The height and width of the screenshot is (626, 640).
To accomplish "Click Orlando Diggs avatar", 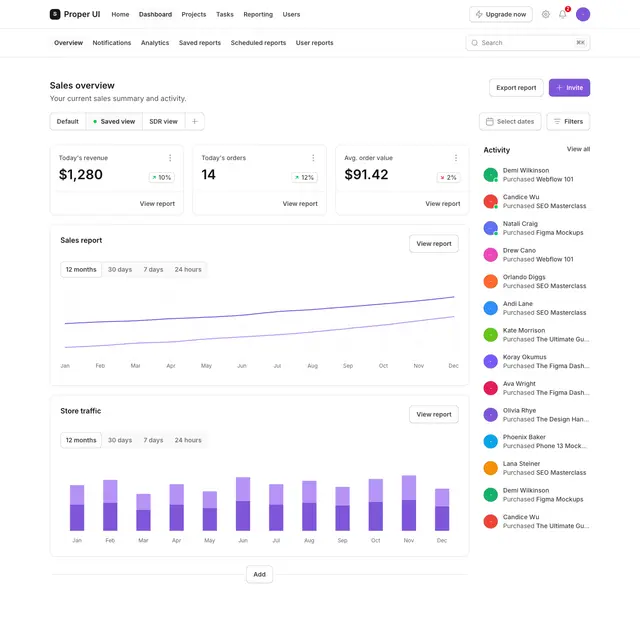I will pos(490,281).
